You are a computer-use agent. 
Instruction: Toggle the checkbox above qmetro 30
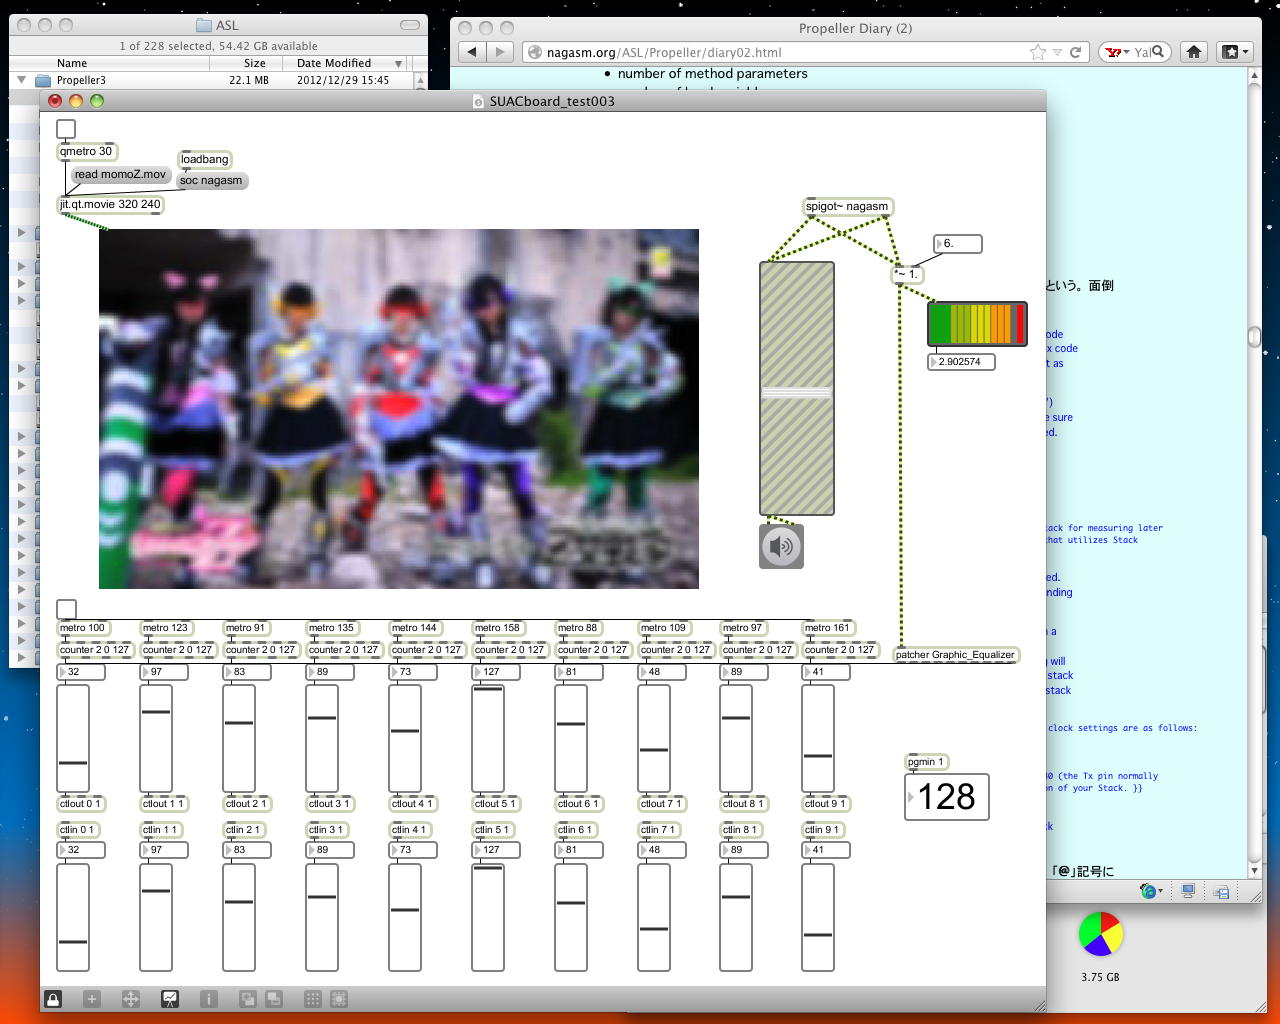pos(66,129)
